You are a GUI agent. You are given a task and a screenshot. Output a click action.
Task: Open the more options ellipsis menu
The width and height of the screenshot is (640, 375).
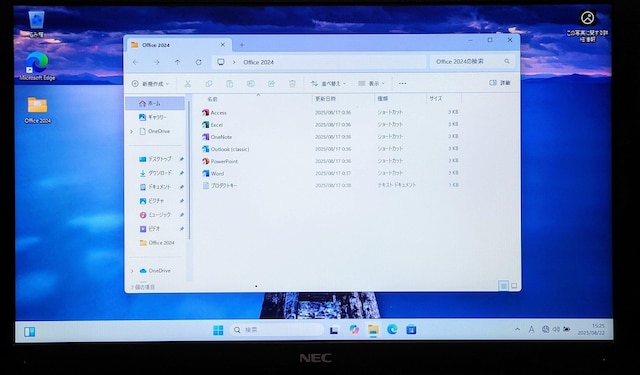pyautogui.click(x=402, y=84)
